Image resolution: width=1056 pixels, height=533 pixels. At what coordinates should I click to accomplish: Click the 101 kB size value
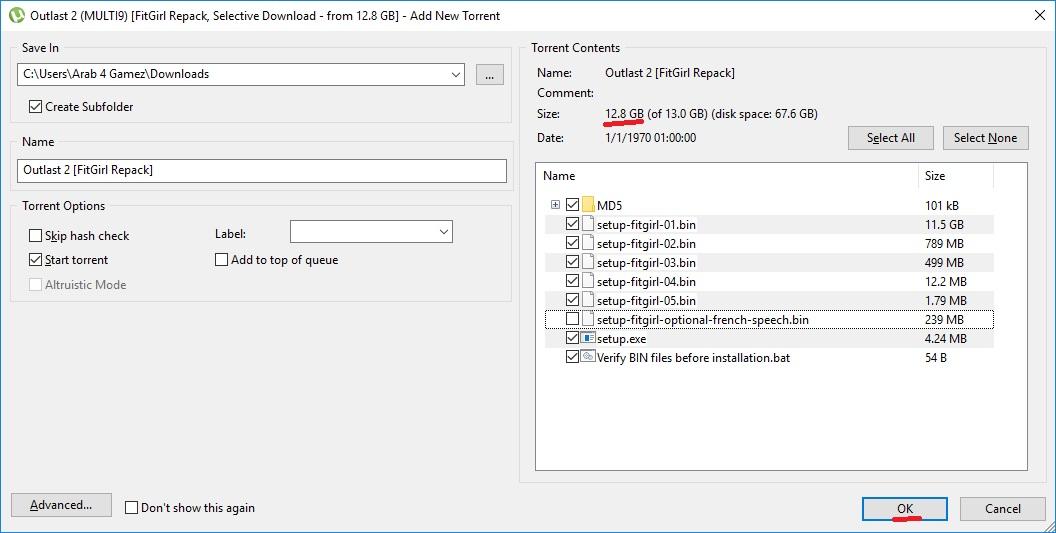click(942, 205)
